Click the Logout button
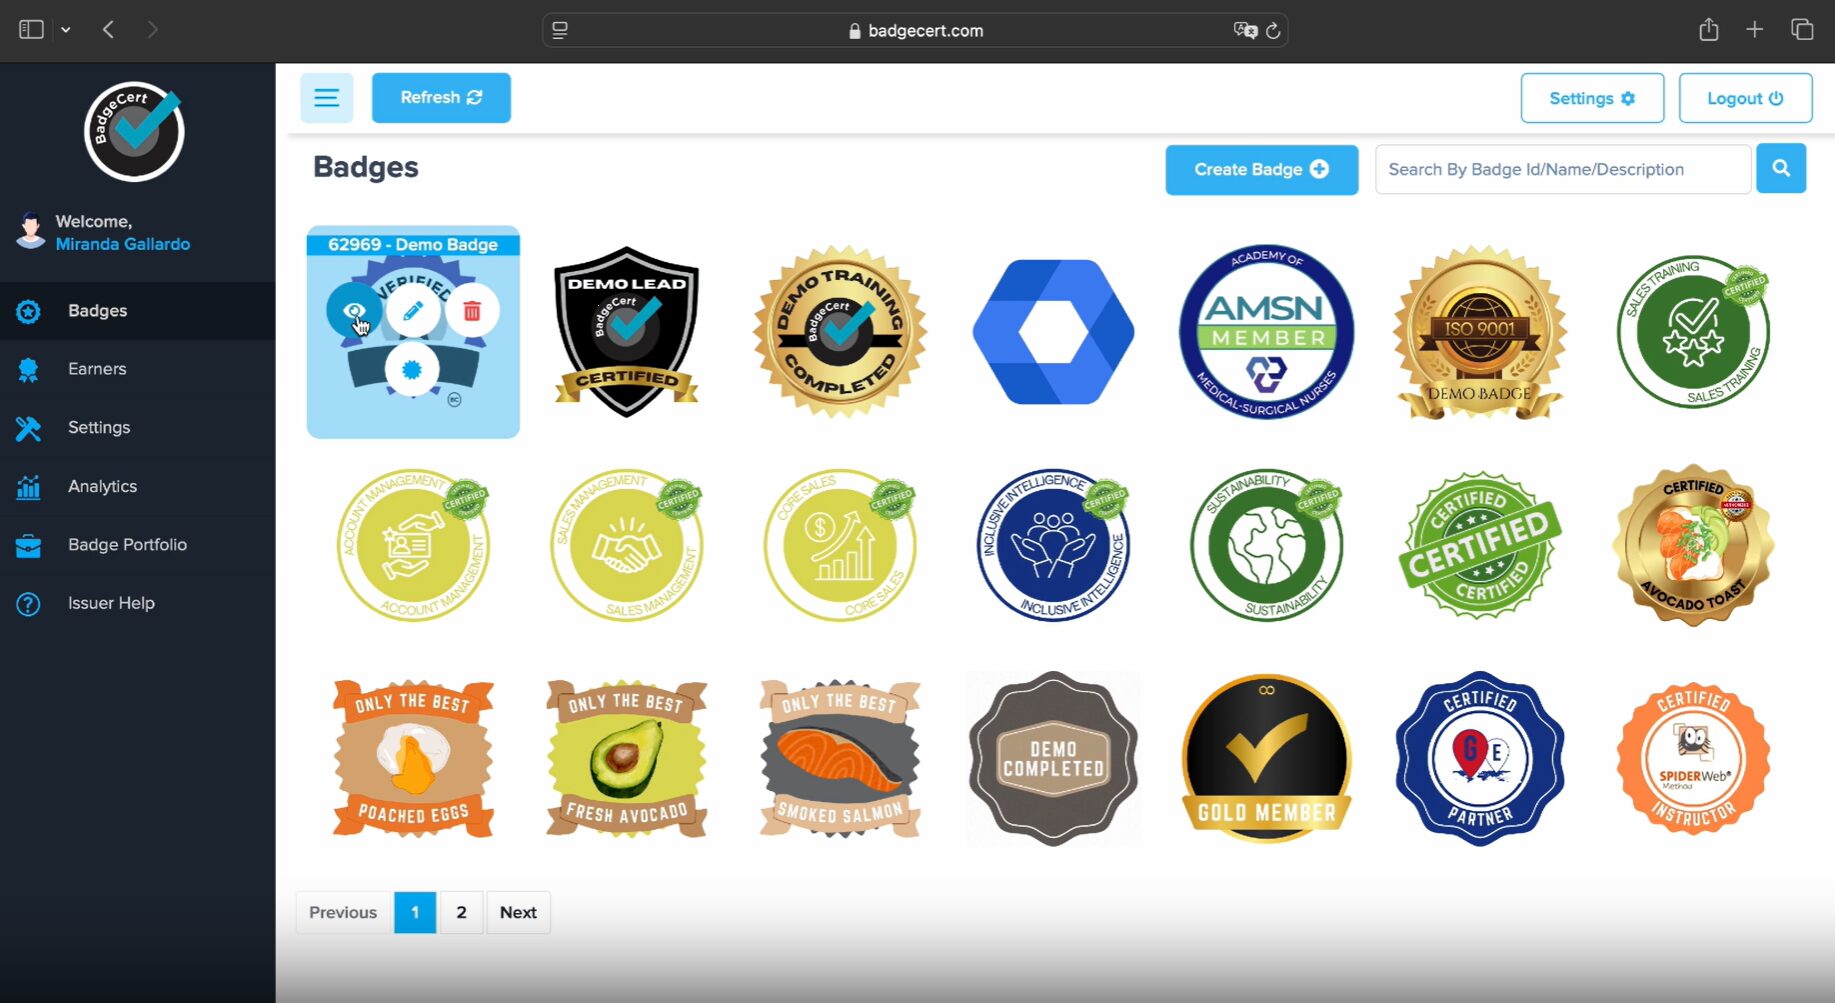The width and height of the screenshot is (1835, 1003). (1745, 98)
